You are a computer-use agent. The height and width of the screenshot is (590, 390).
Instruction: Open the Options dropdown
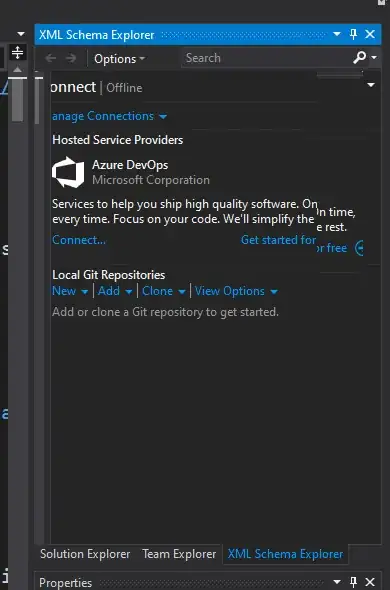point(119,59)
